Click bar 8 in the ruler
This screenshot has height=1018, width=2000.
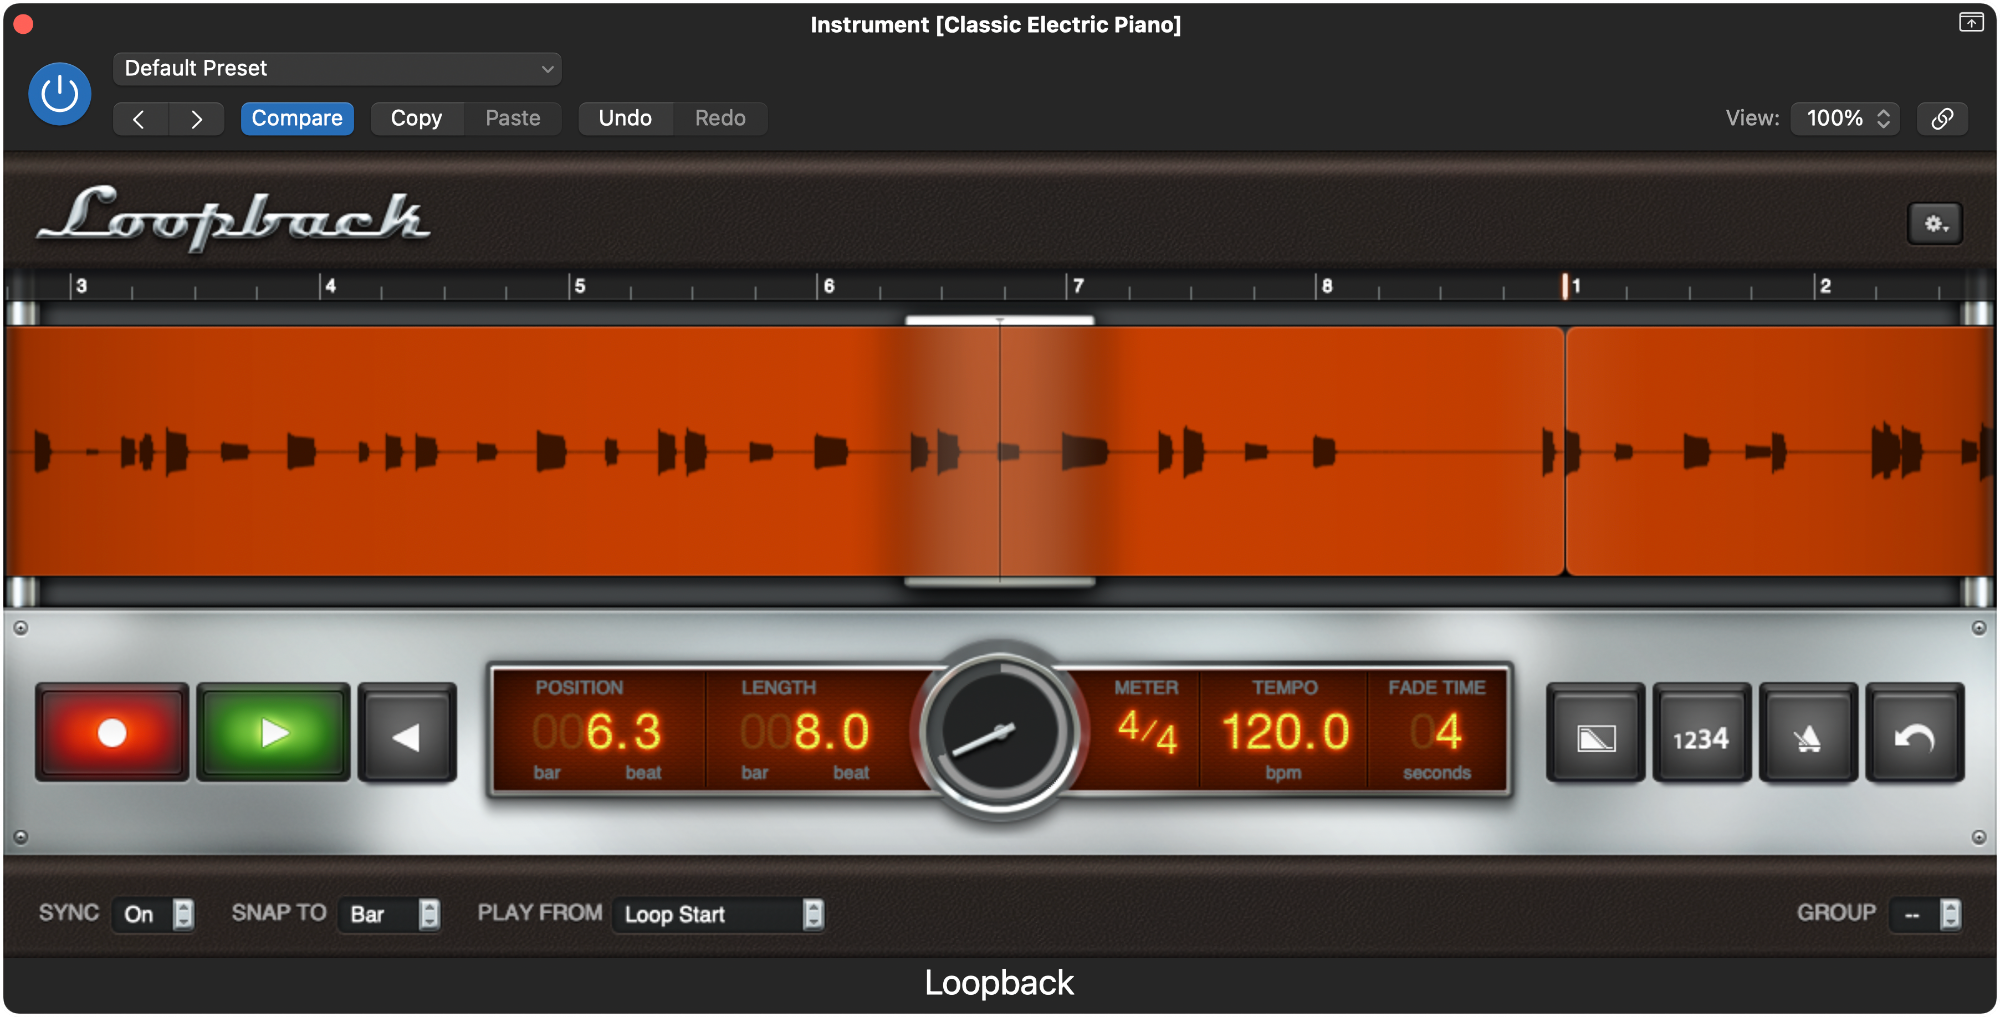(1326, 286)
